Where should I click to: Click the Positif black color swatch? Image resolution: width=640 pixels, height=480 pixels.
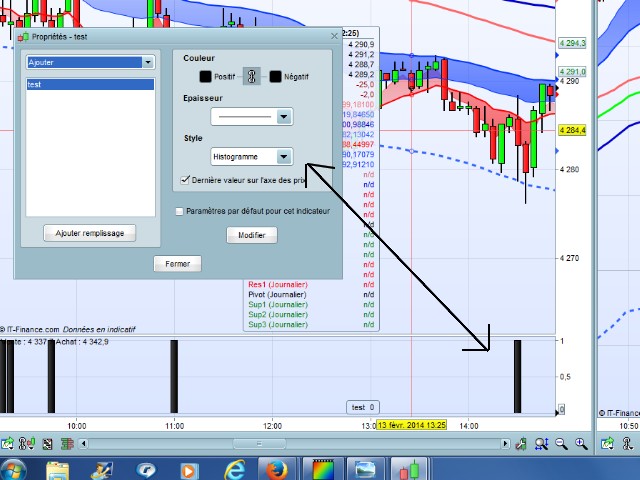tap(205, 76)
